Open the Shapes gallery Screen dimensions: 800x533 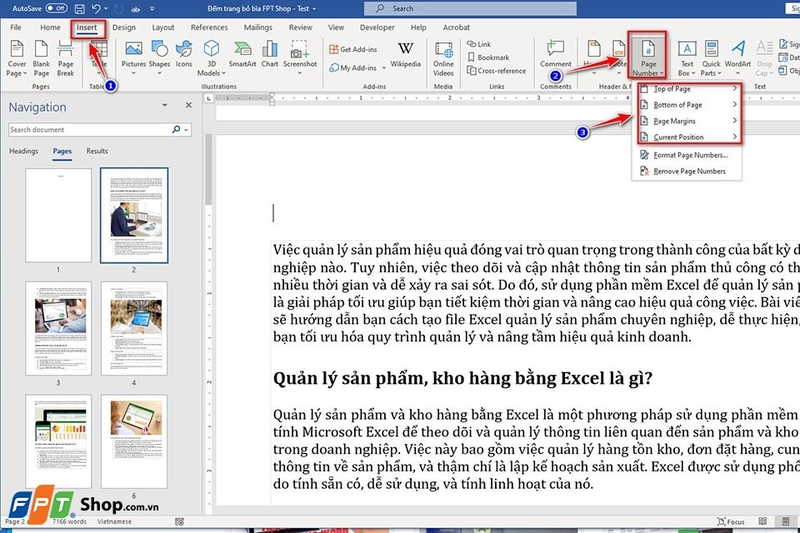pyautogui.click(x=159, y=58)
